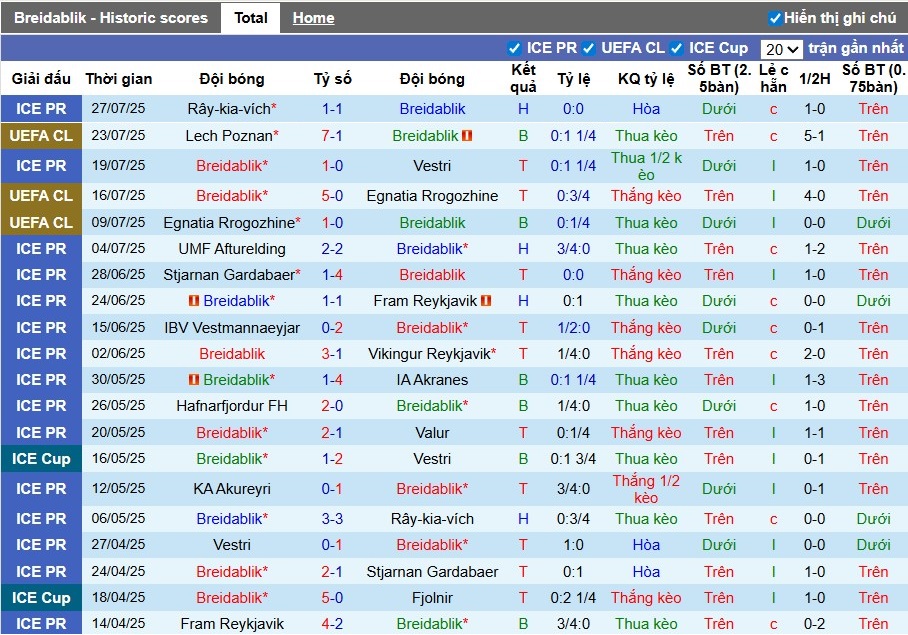908x635 pixels.
Task: Open the Lech Poznan team link
Action: 229,136
